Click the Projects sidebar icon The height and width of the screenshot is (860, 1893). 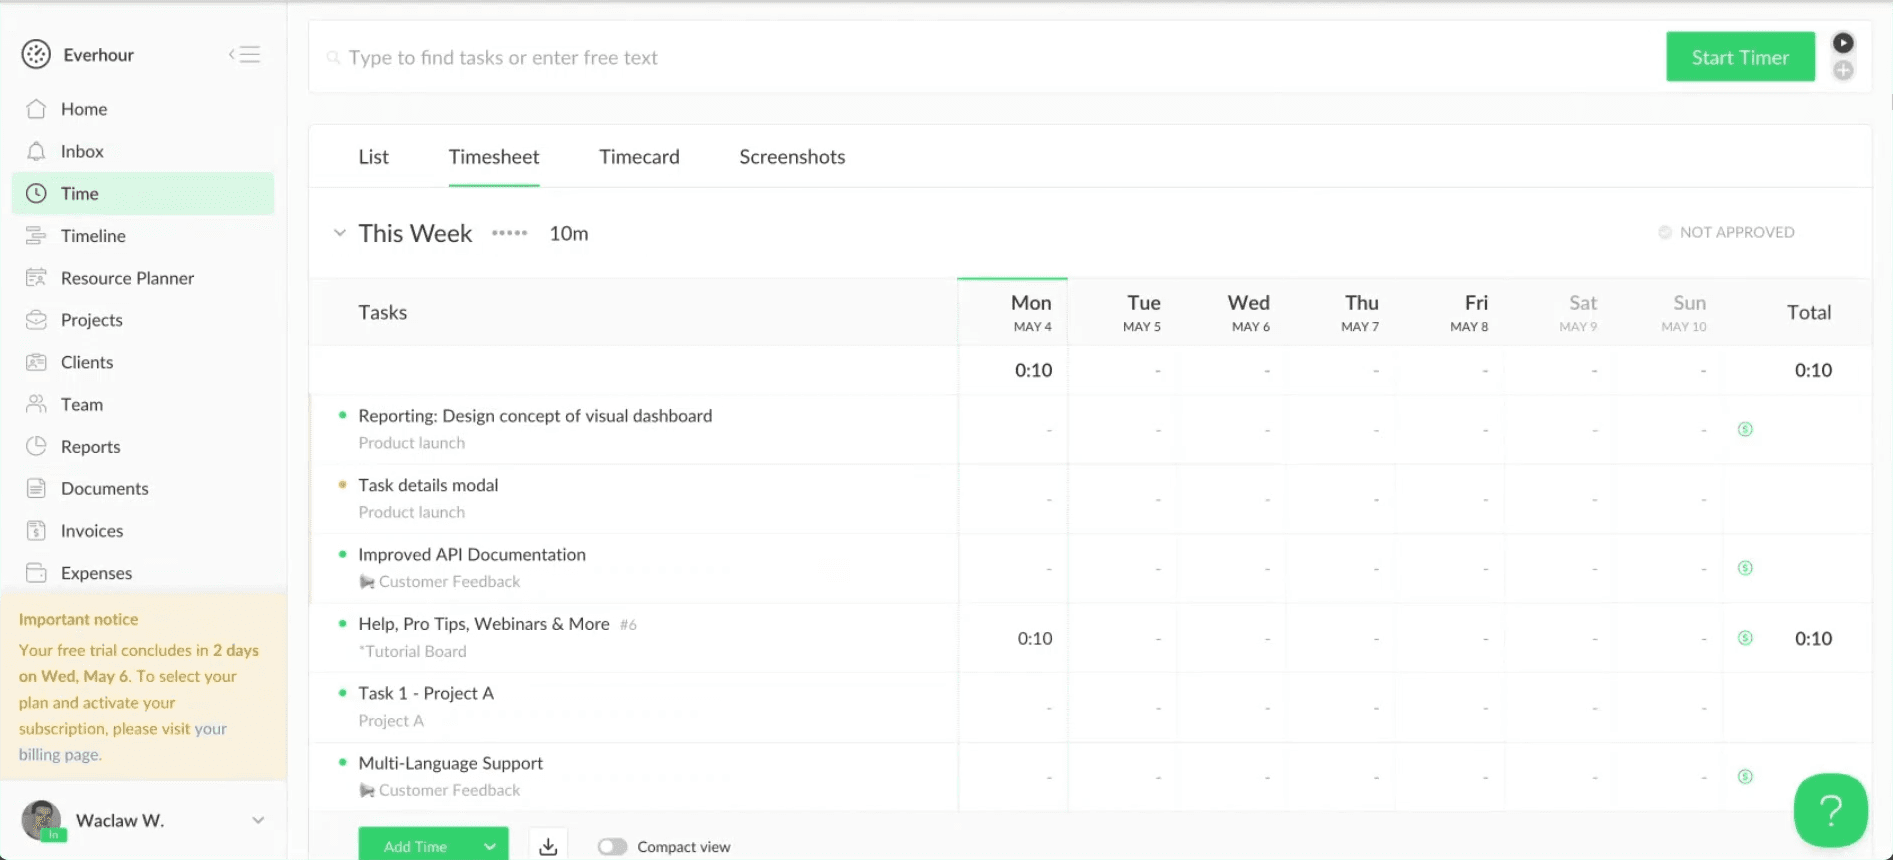[36, 320]
